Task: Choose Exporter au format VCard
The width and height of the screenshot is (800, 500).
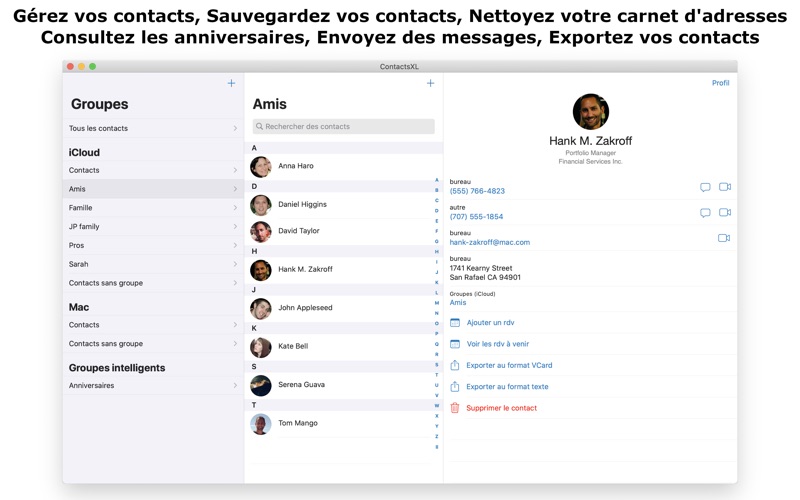Action: 509,365
